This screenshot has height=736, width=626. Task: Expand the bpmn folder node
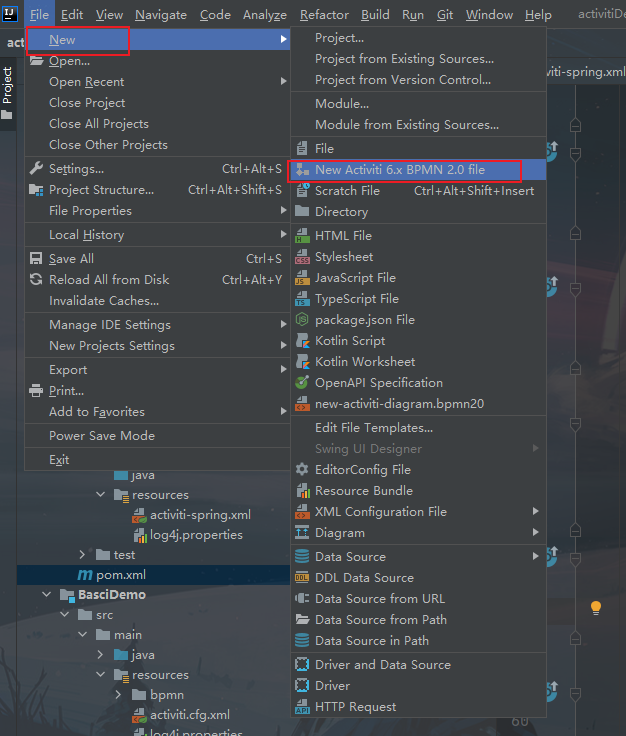(x=118, y=695)
